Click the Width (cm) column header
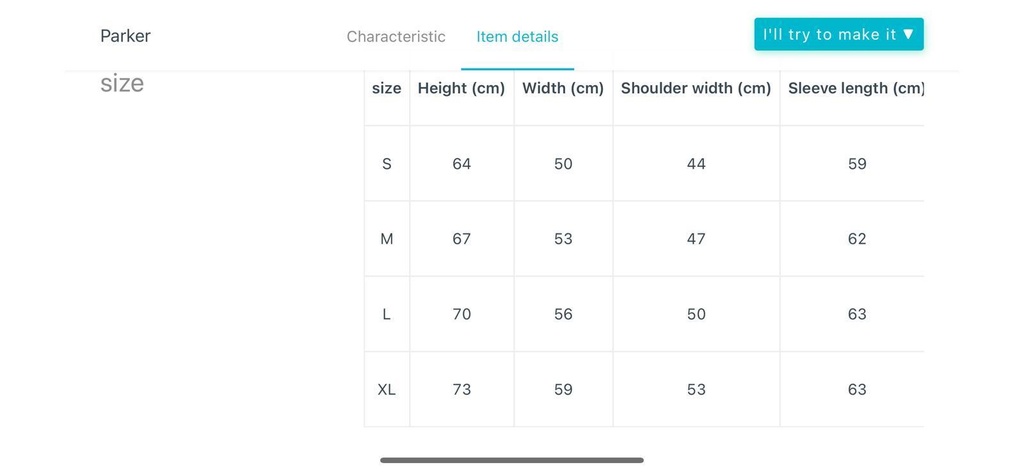Image resolution: width=1024 pixels, height=472 pixels. click(x=563, y=88)
